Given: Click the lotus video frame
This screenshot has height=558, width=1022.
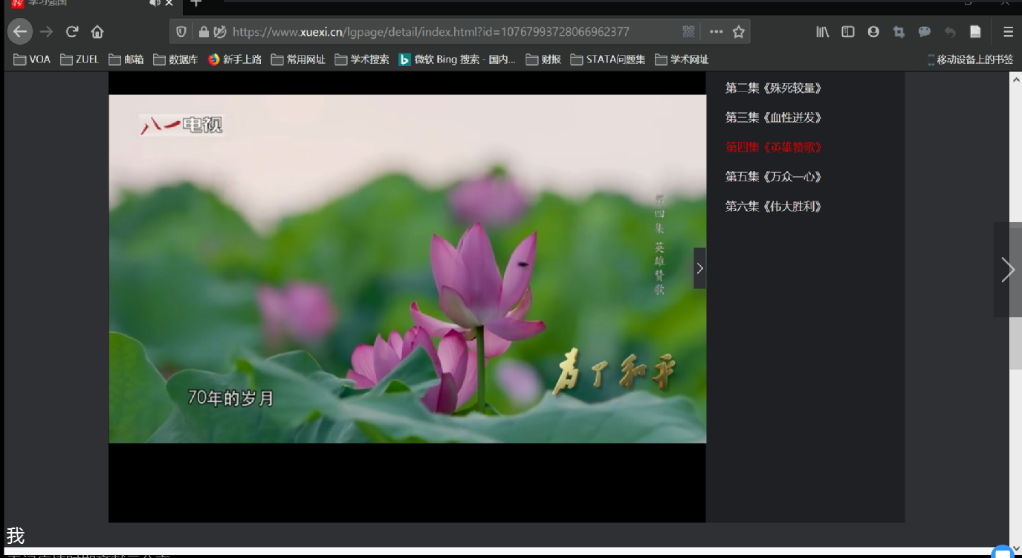Looking at the screenshot, I should tap(407, 268).
